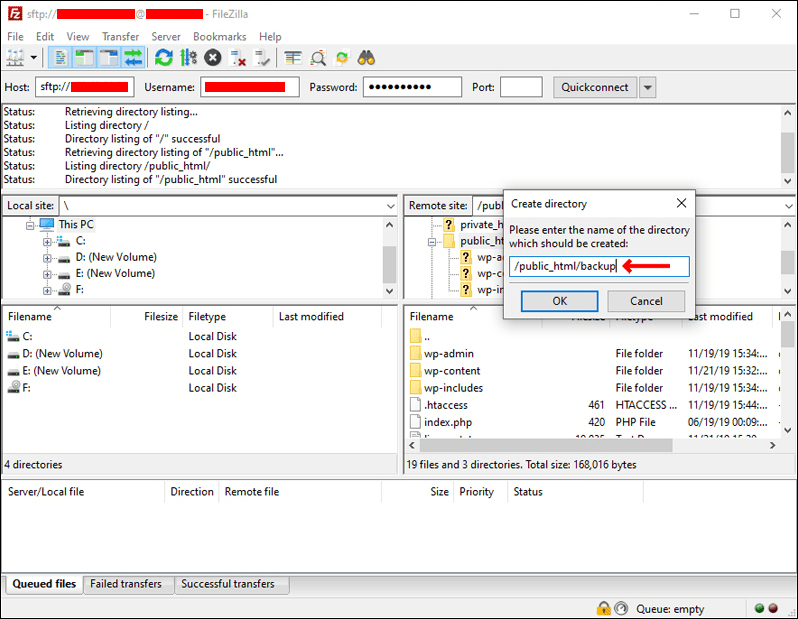Select C: drive in local file list
The image size is (798, 619).
coord(27,336)
